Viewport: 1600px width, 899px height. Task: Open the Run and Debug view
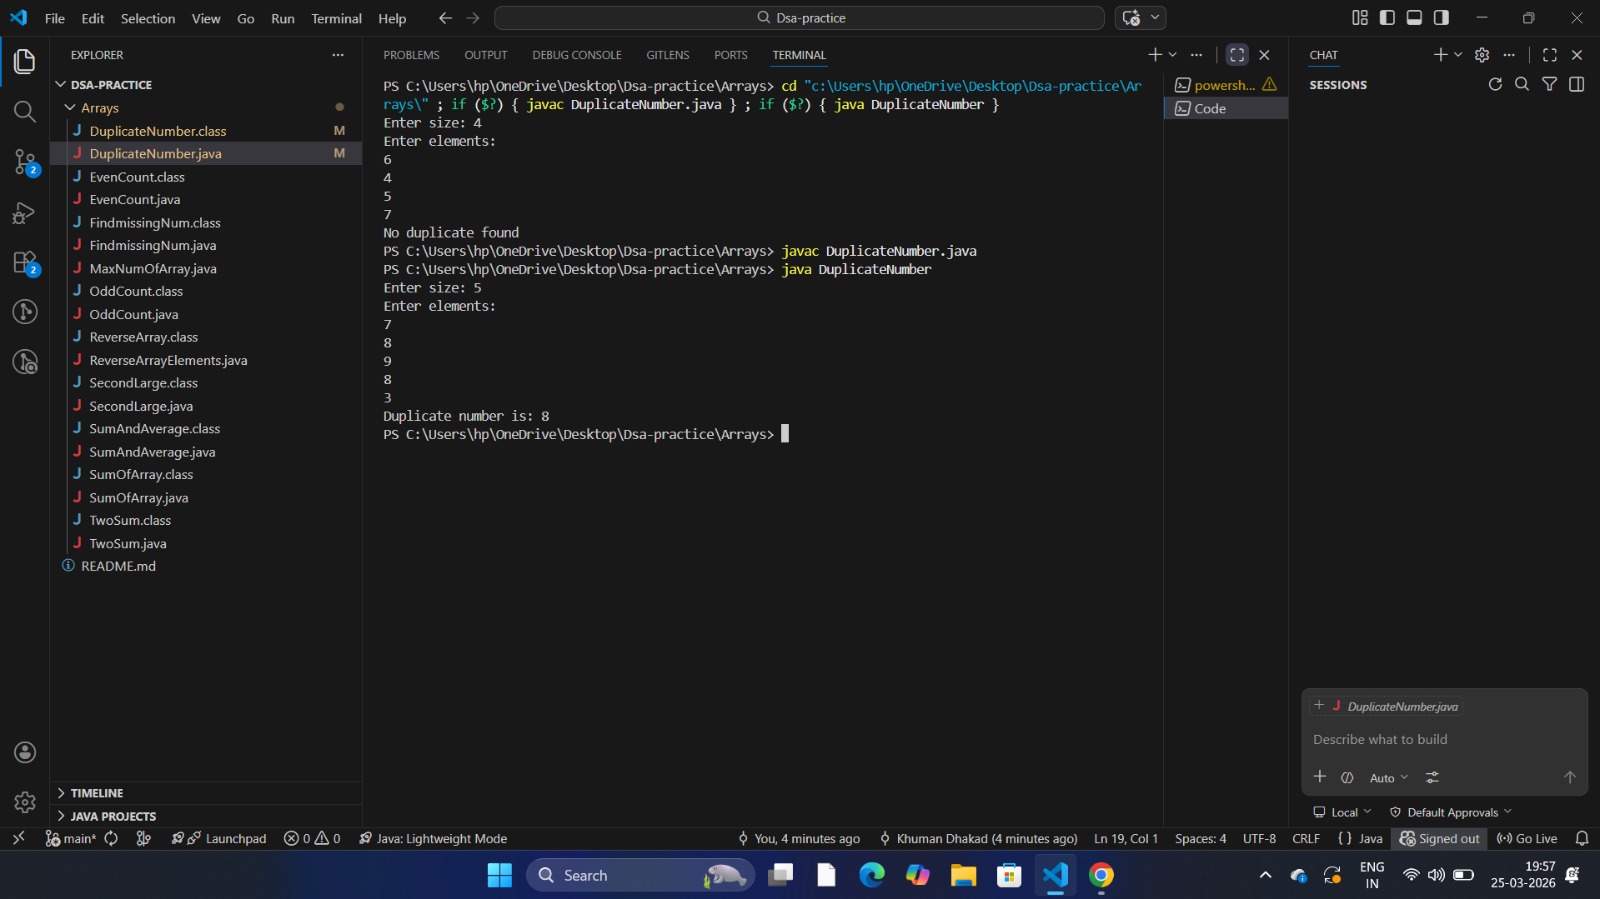point(25,213)
